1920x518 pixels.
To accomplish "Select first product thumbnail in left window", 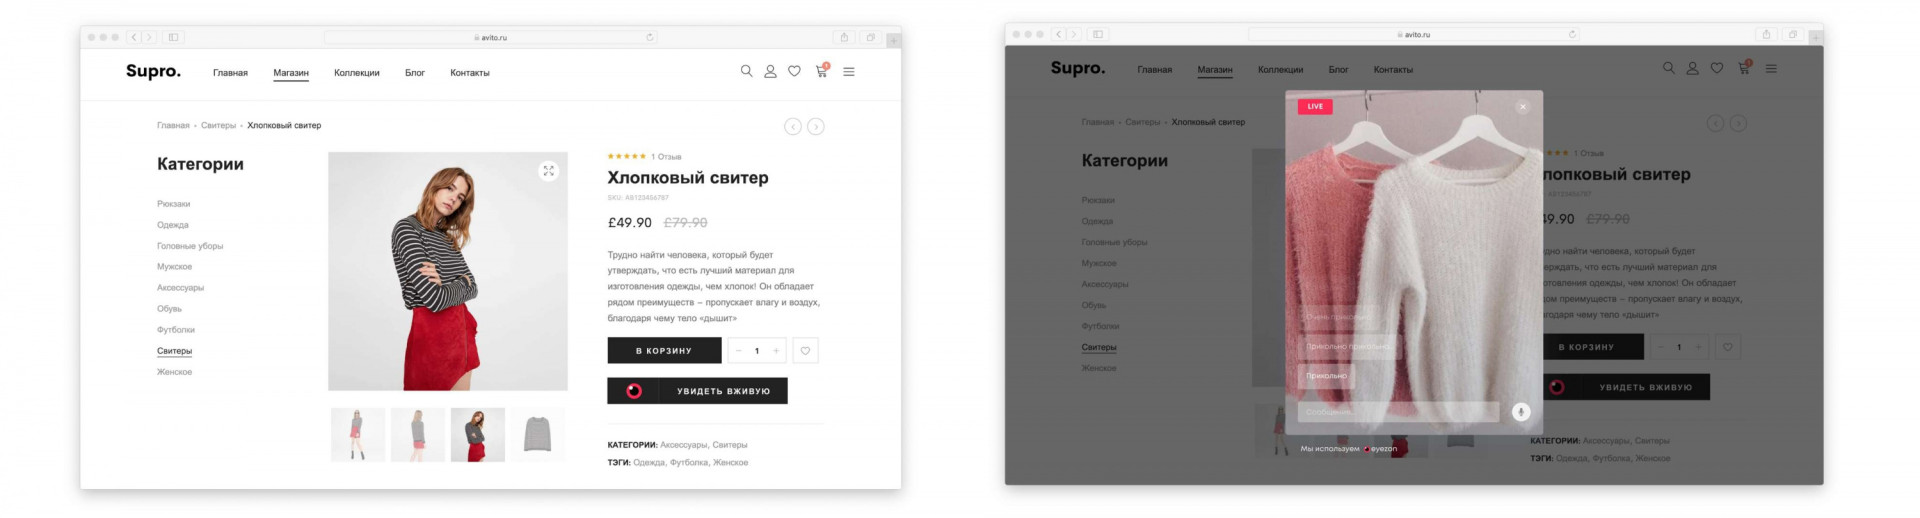I will (x=358, y=435).
